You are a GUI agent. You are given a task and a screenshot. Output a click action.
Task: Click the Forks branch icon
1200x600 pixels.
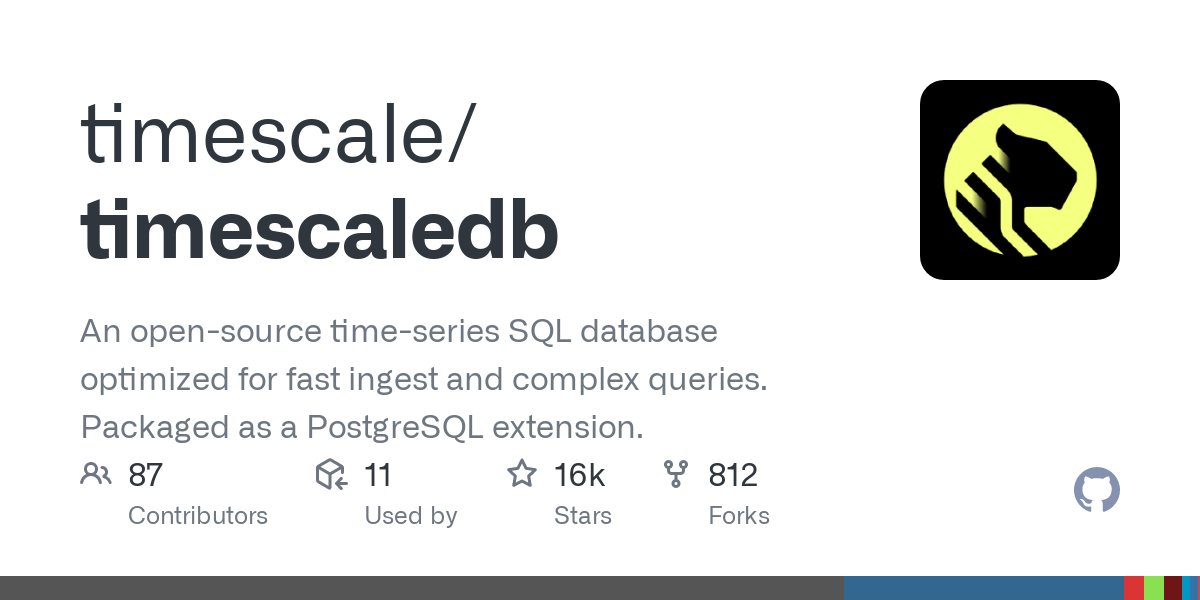coord(677,474)
